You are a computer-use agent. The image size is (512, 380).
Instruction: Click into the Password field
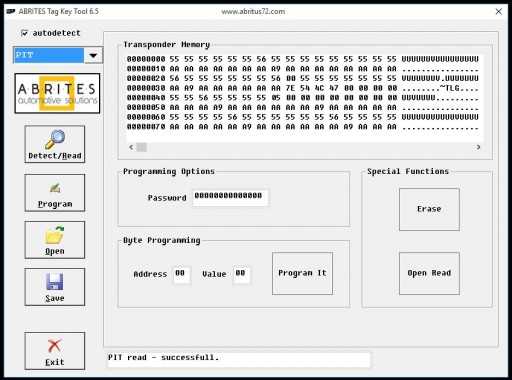click(230, 197)
